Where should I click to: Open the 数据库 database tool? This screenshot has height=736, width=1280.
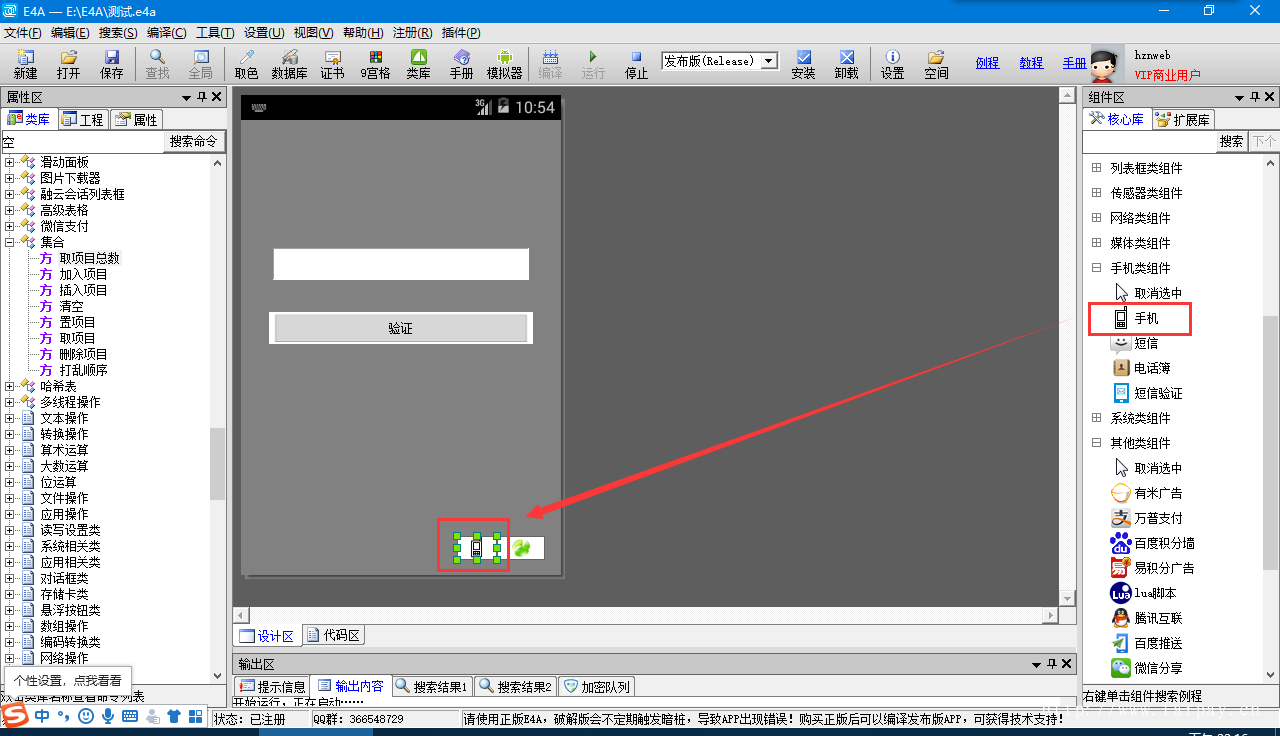289,64
